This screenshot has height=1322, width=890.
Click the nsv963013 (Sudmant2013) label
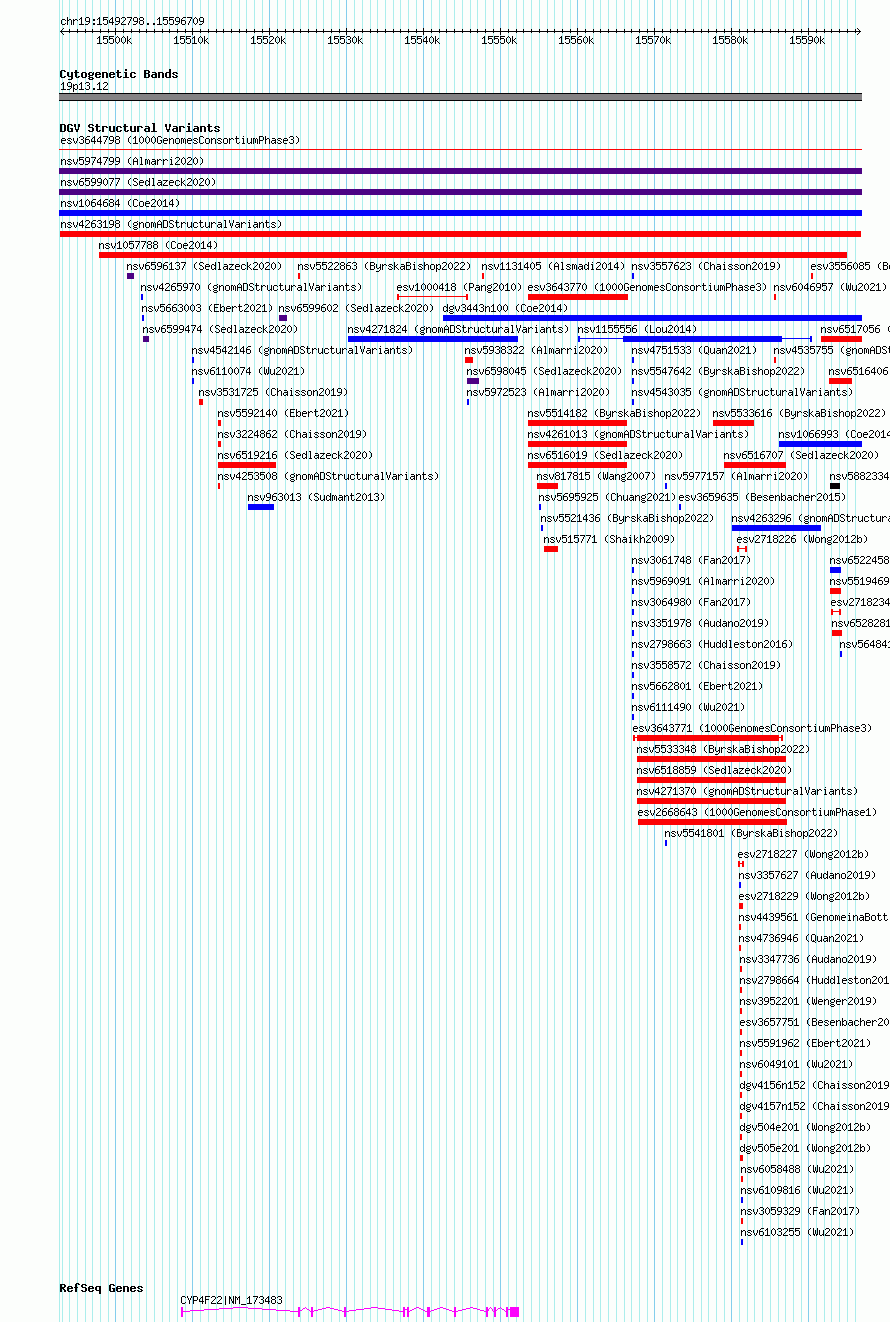pos(316,497)
